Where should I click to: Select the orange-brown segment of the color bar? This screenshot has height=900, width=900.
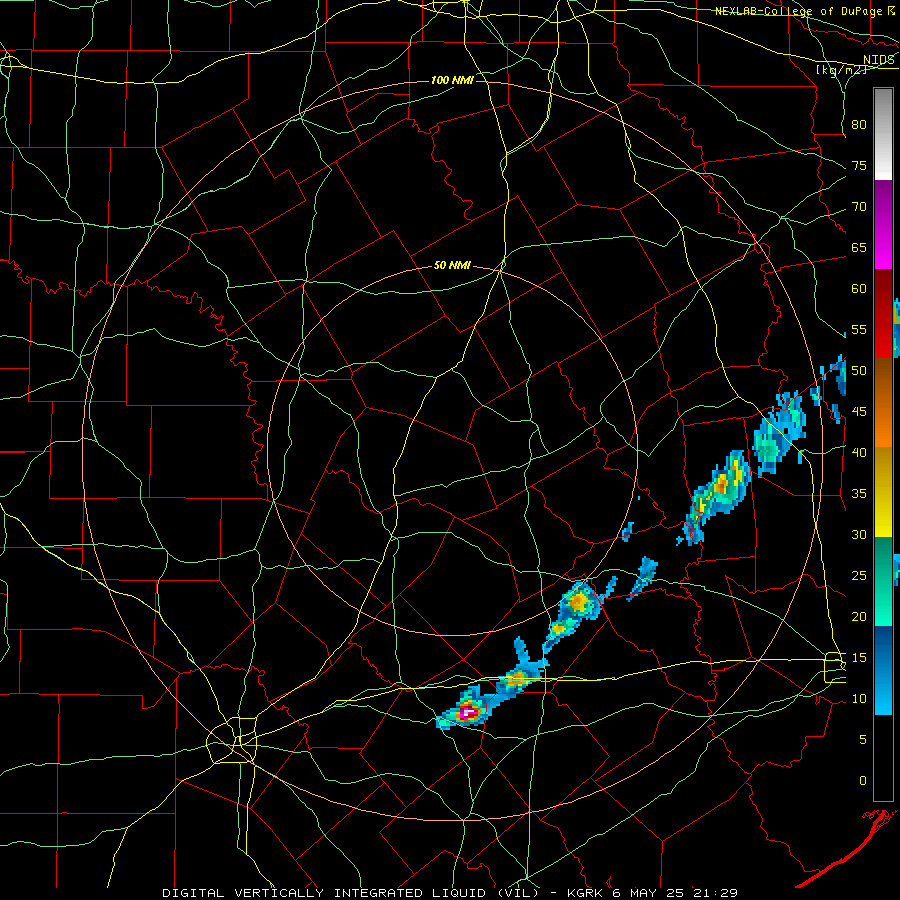point(883,402)
